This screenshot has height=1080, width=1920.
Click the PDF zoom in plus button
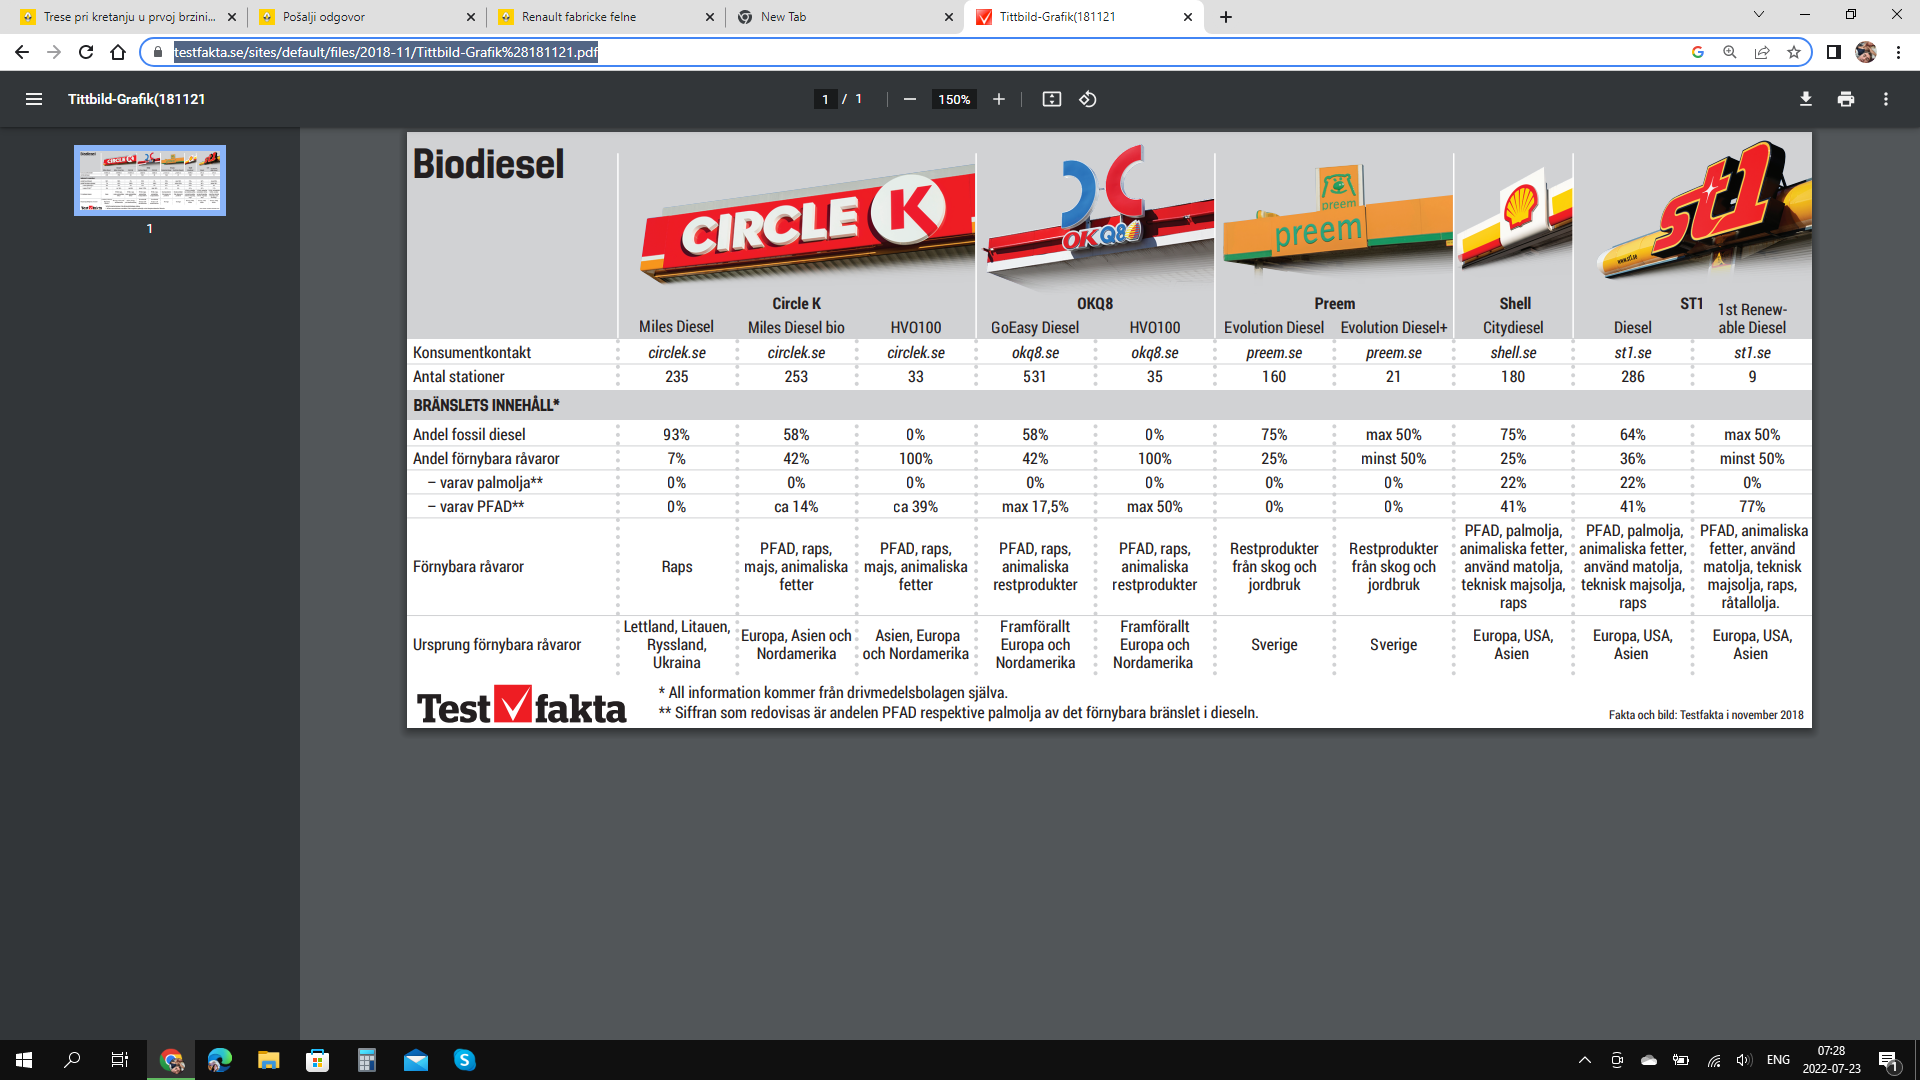point(998,99)
